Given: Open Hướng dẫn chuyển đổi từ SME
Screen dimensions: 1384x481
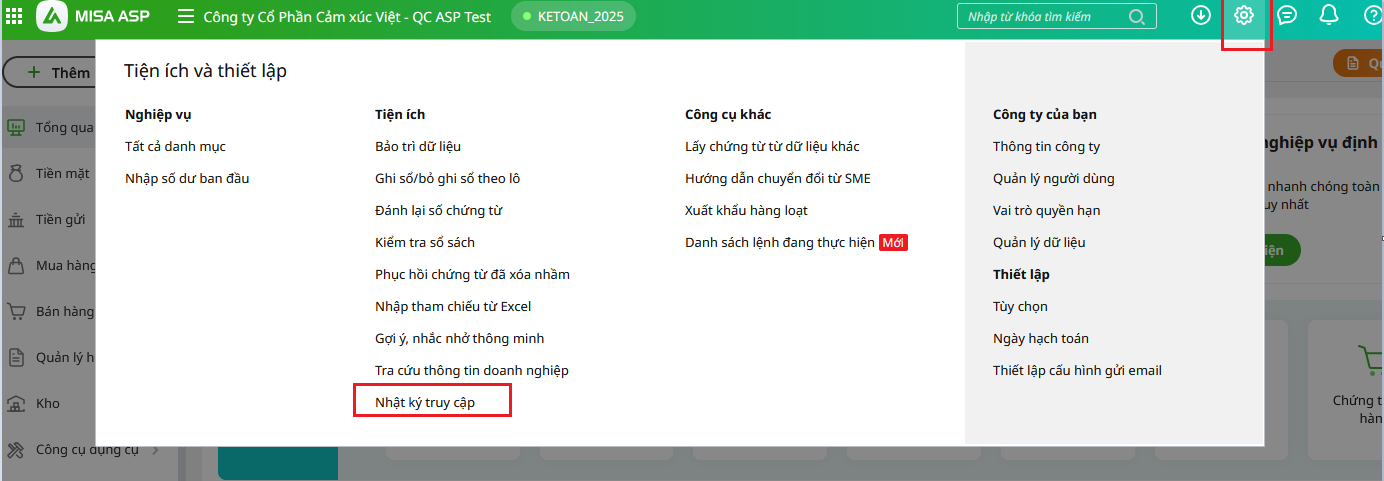Looking at the screenshot, I should tap(778, 178).
